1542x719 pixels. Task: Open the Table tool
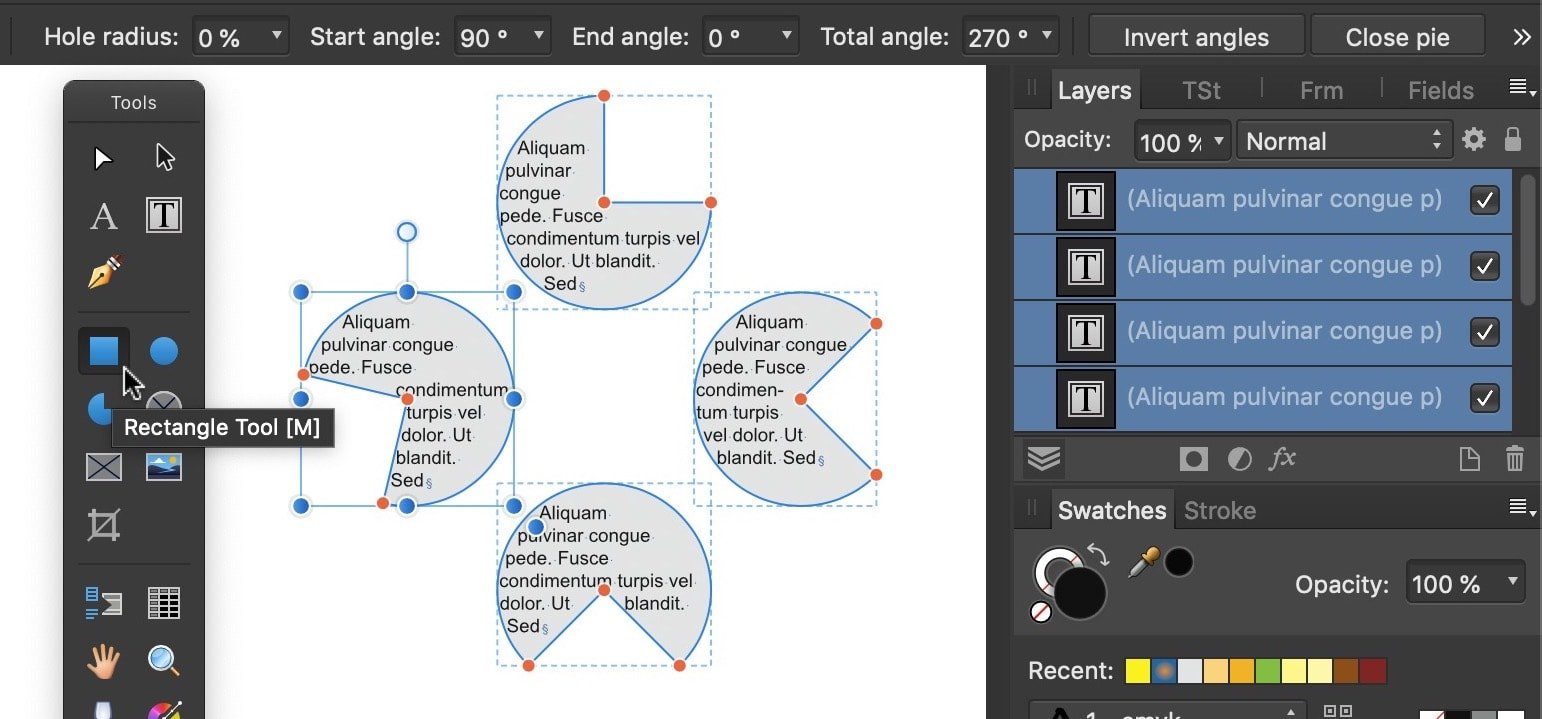pyautogui.click(x=163, y=602)
